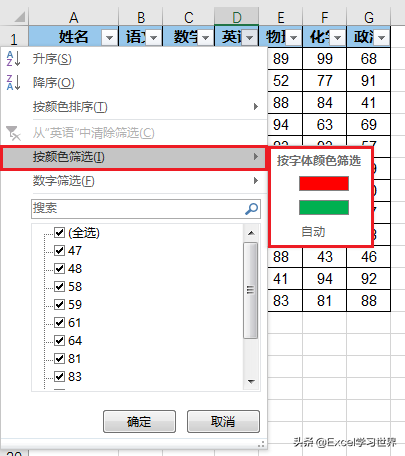Select column F header
Image resolution: width=405 pixels, height=456 pixels.
coord(325,17)
